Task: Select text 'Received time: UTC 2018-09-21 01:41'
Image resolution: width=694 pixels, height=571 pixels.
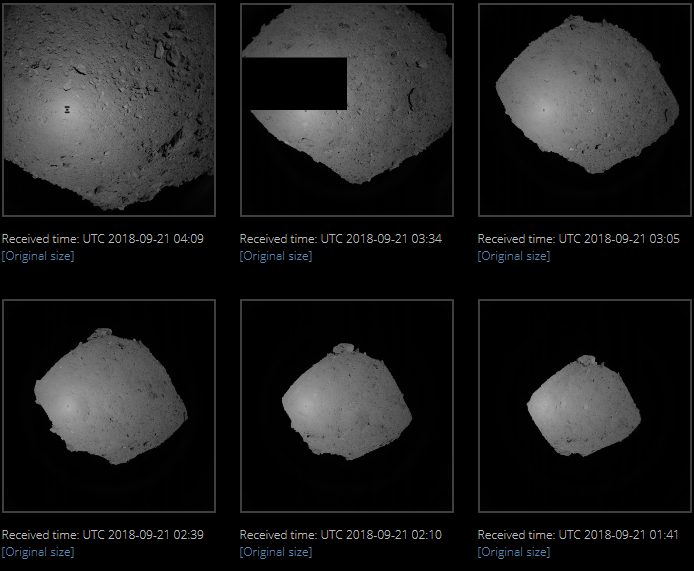Action: click(578, 535)
